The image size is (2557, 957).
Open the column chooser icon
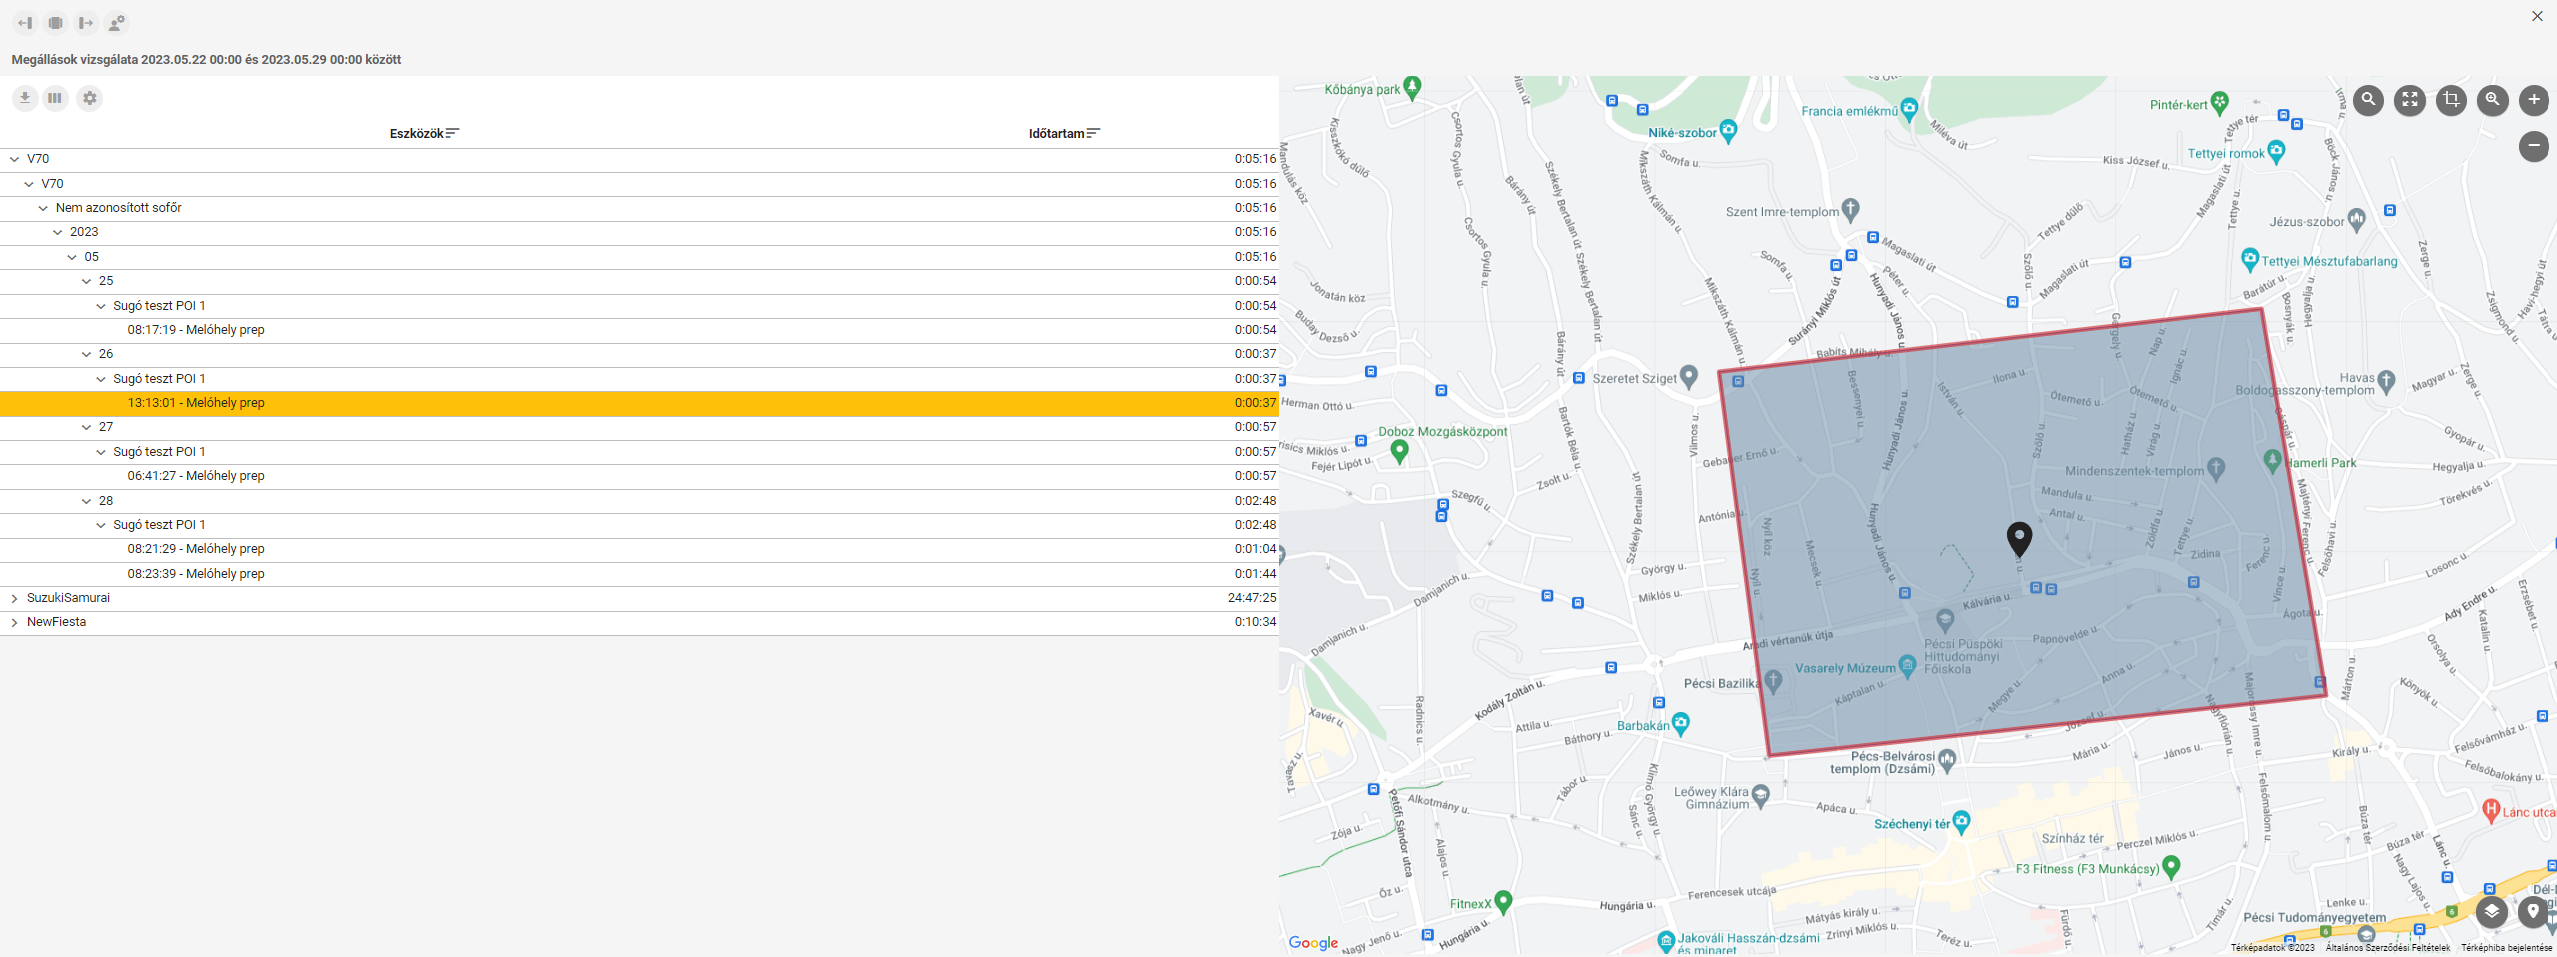coord(55,98)
